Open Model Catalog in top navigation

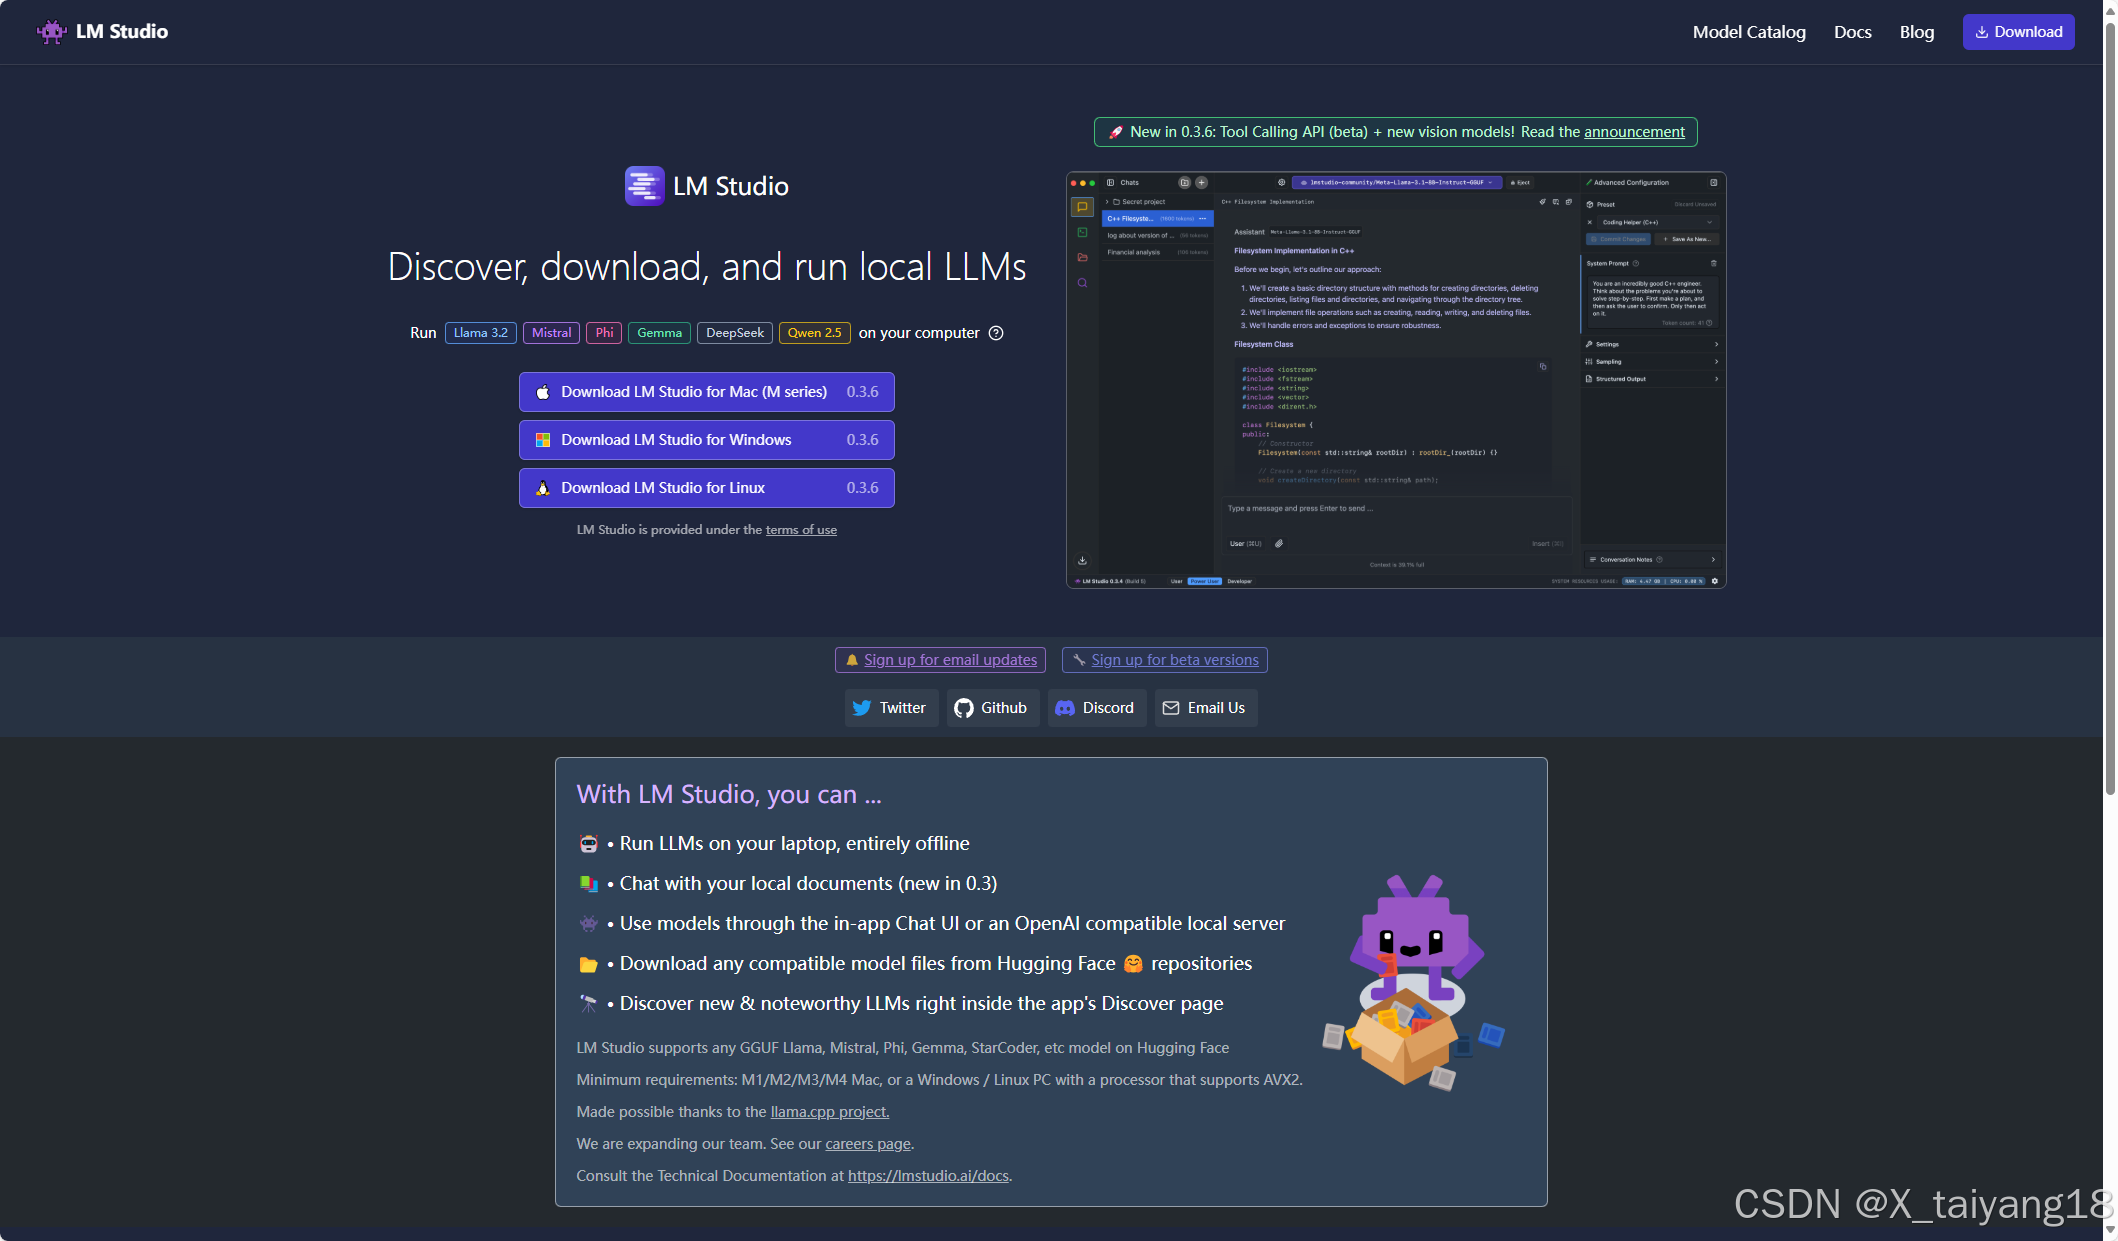pos(1748,32)
